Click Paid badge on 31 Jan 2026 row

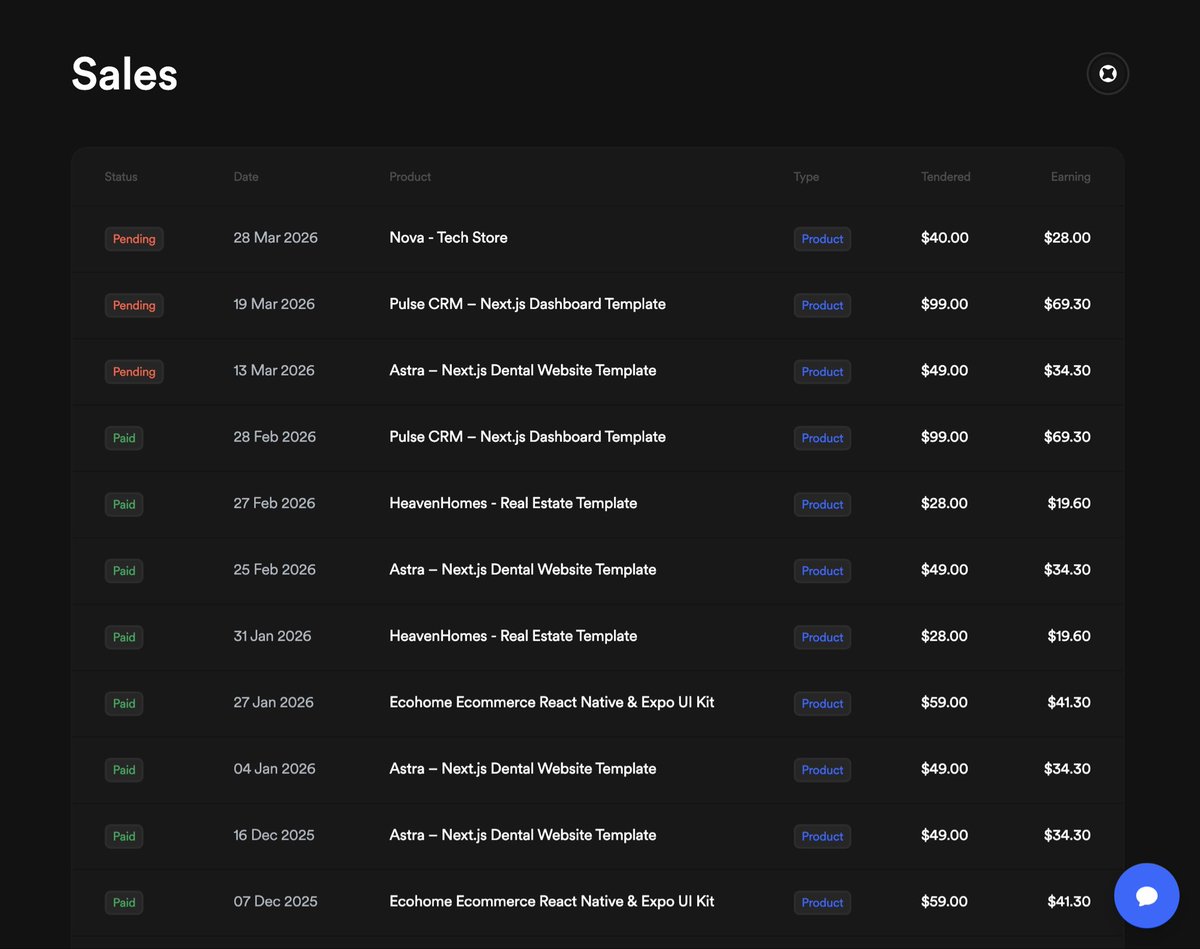click(124, 637)
